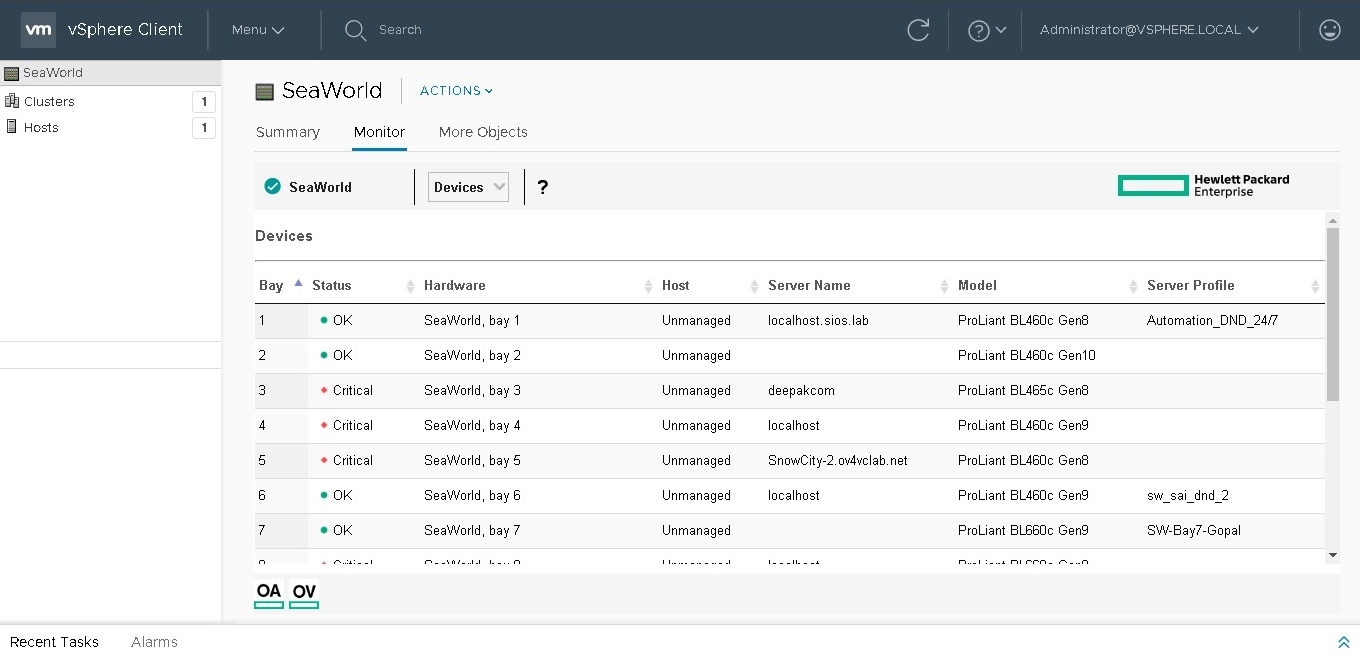Image resolution: width=1360 pixels, height=659 pixels.
Task: Click the OA icon at bottom
Action: tap(269, 593)
